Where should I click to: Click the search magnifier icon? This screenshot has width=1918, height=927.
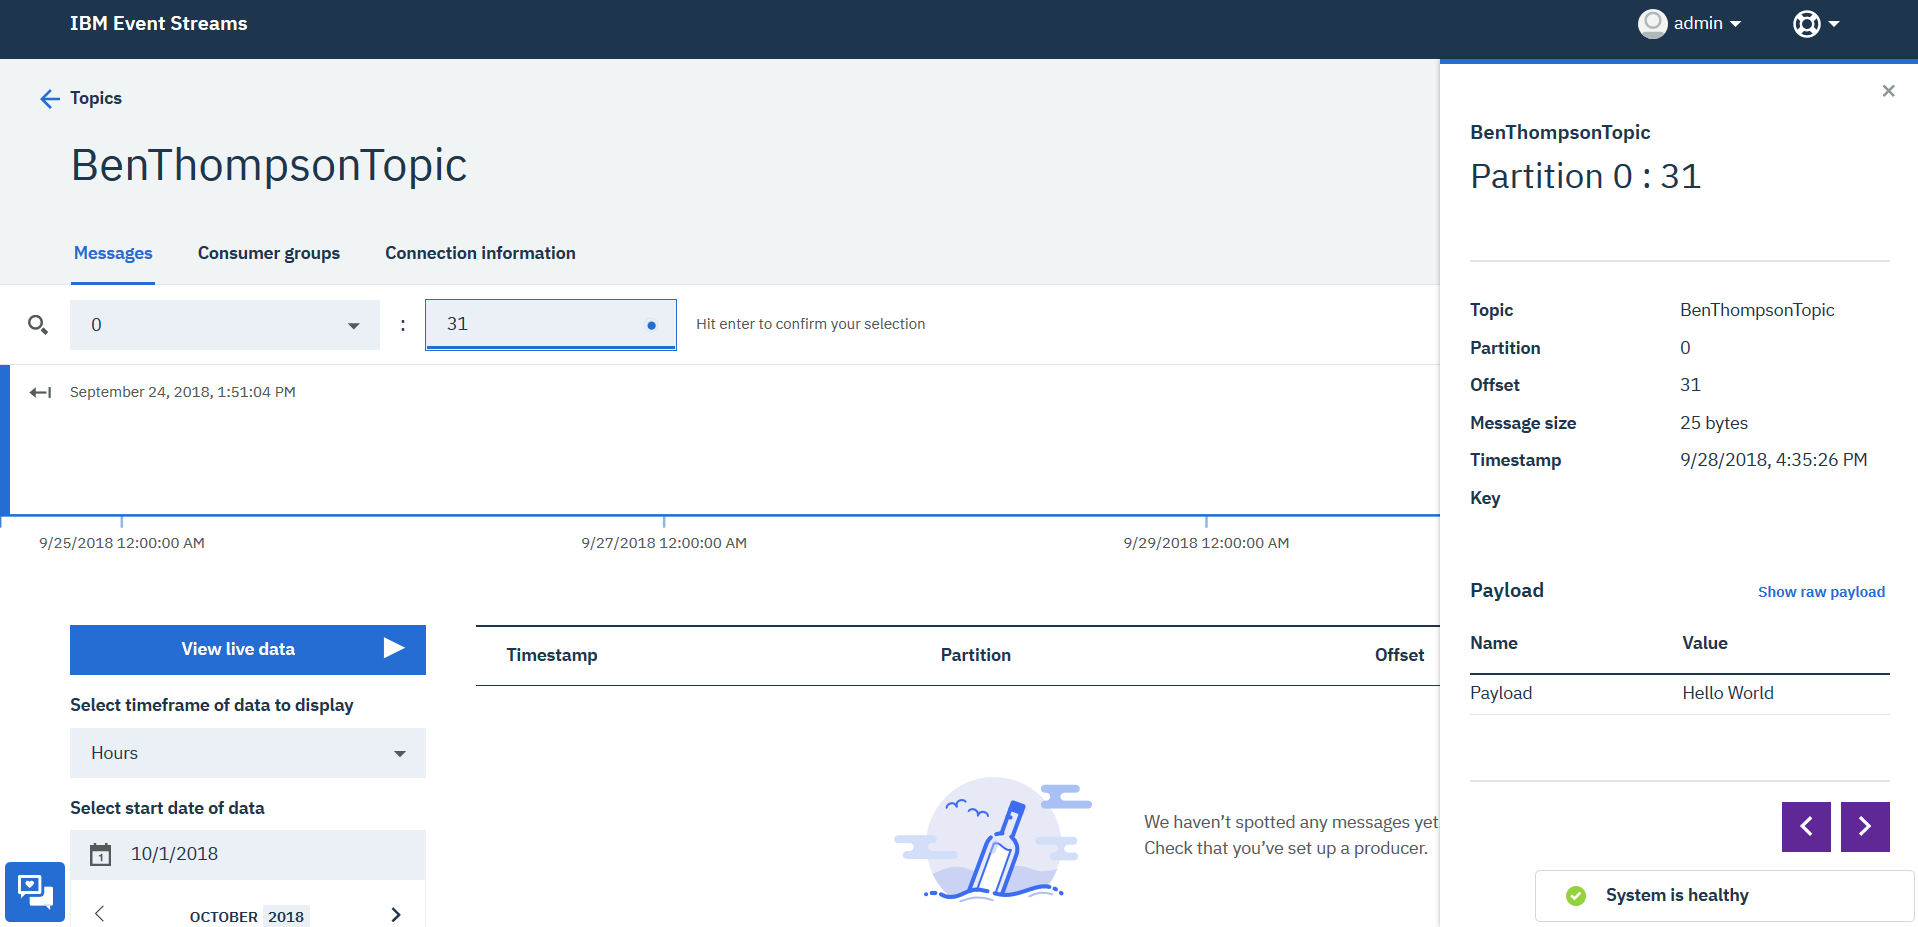click(38, 325)
